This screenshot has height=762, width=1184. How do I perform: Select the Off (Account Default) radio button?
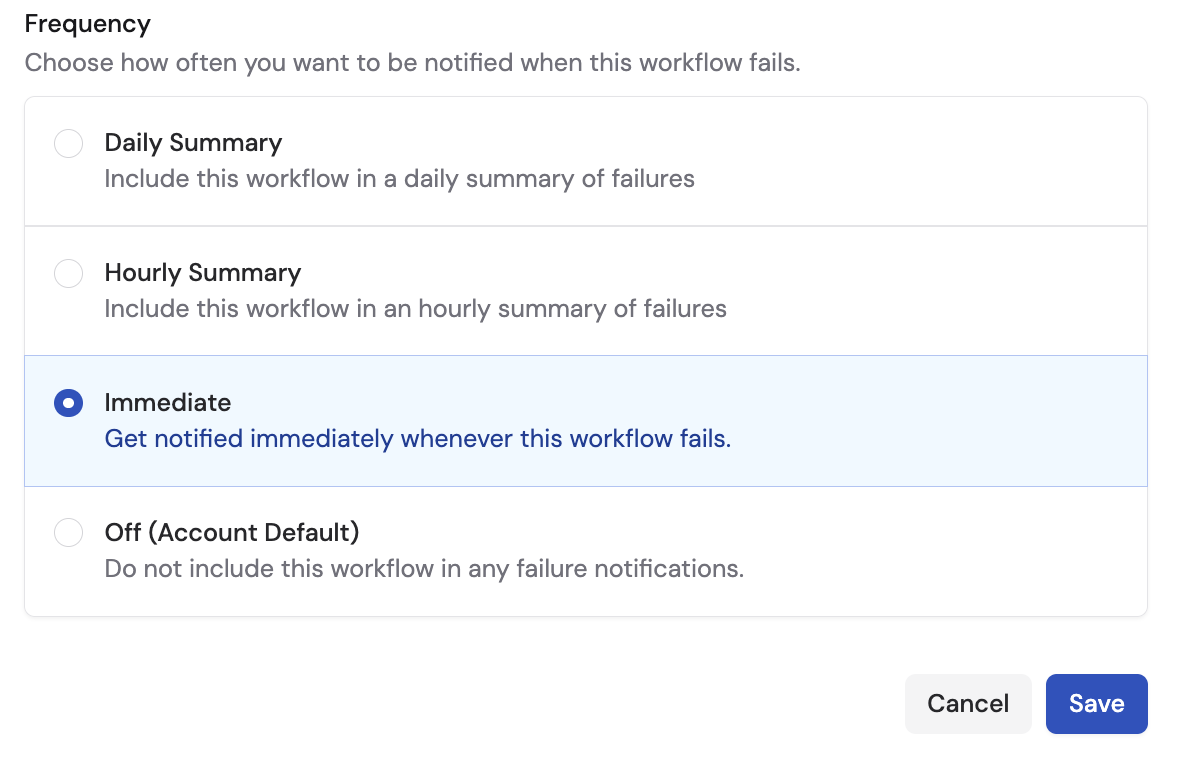pos(68,532)
